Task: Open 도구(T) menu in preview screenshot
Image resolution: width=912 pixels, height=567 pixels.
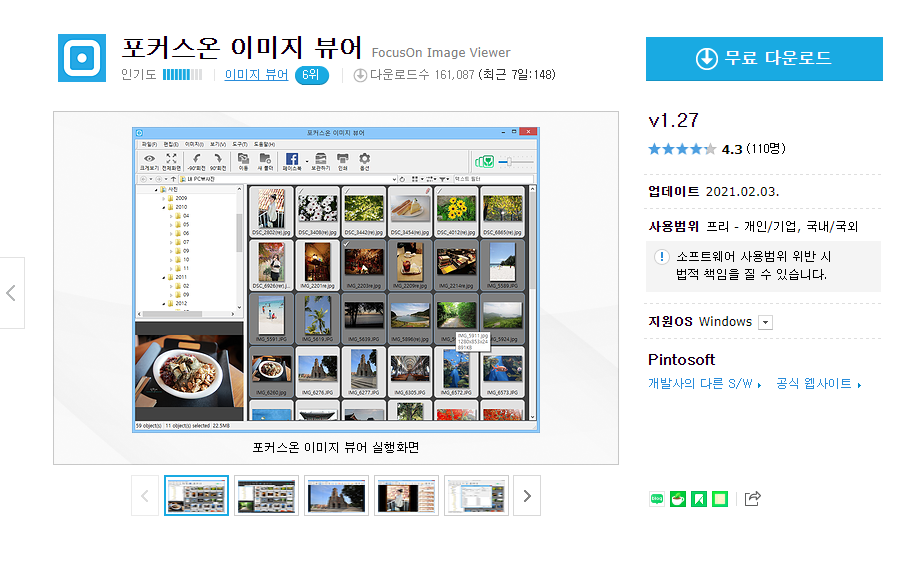Action: pos(240,144)
